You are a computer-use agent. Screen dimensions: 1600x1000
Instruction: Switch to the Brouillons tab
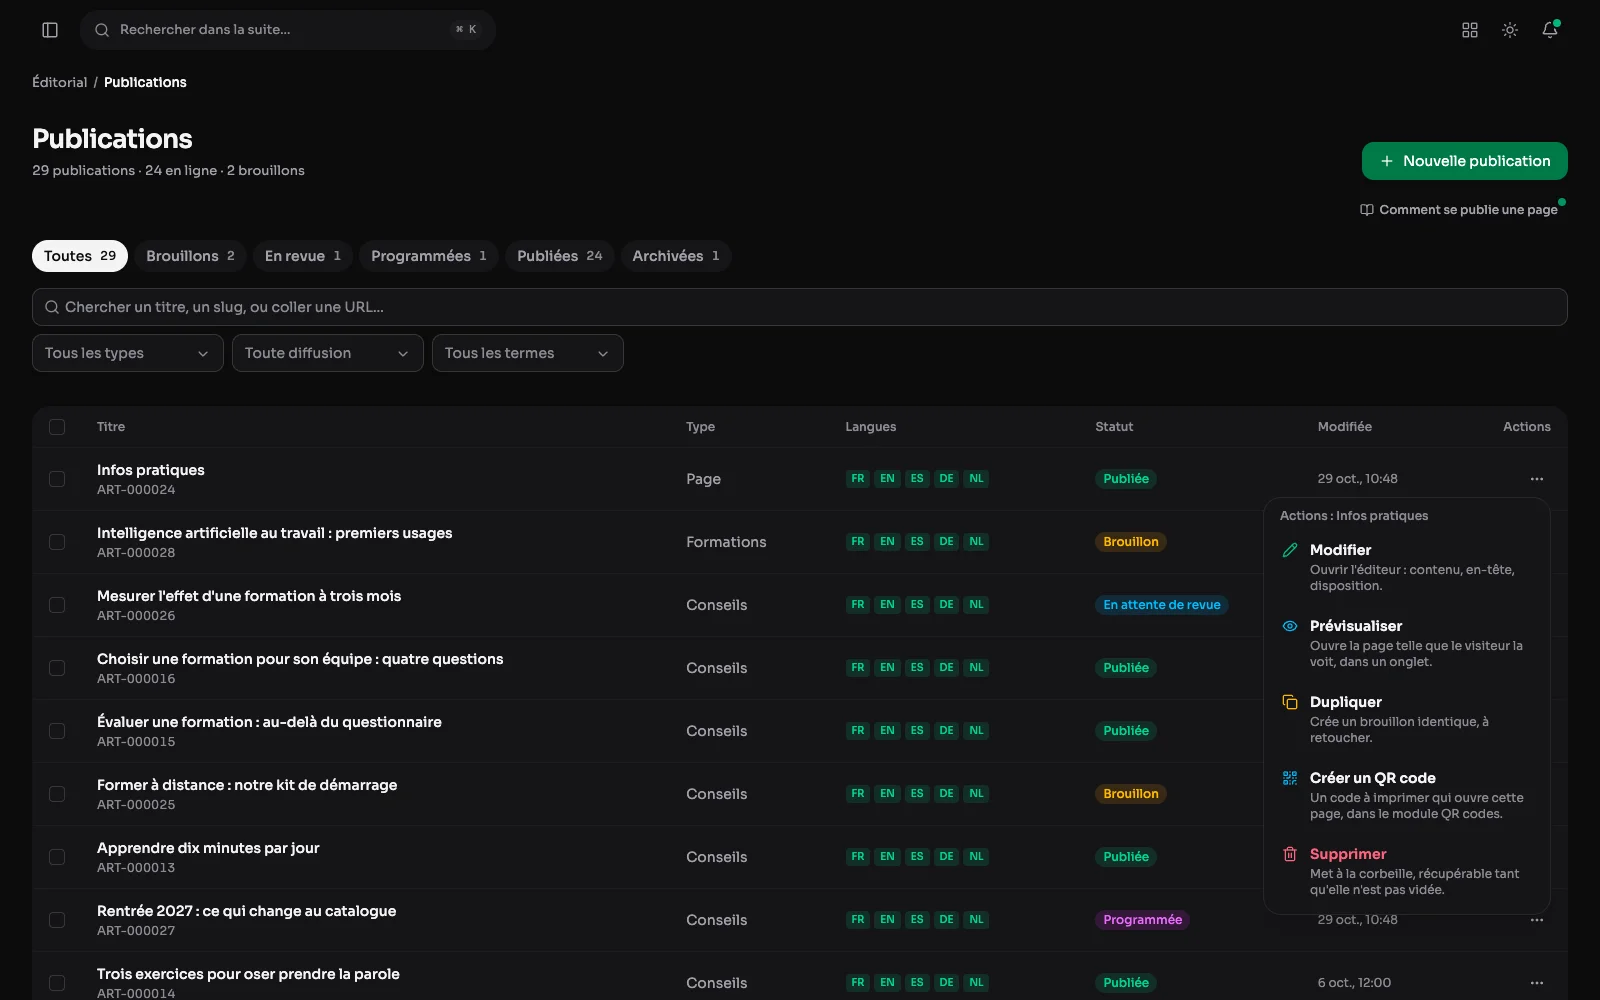[190, 256]
